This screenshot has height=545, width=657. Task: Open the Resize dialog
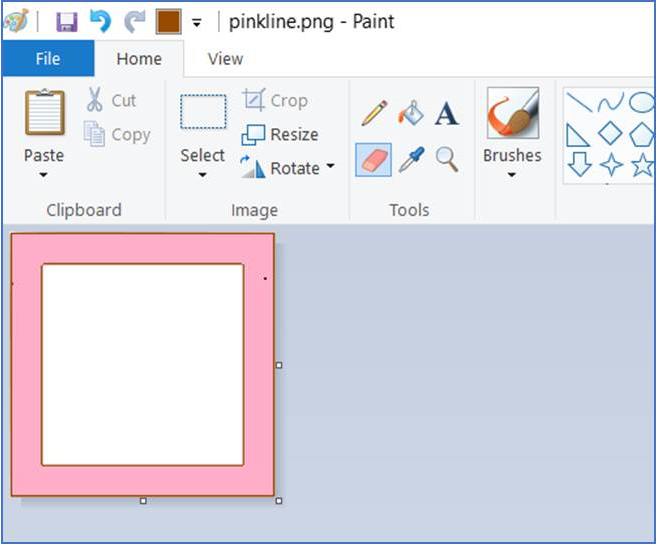[x=280, y=134]
